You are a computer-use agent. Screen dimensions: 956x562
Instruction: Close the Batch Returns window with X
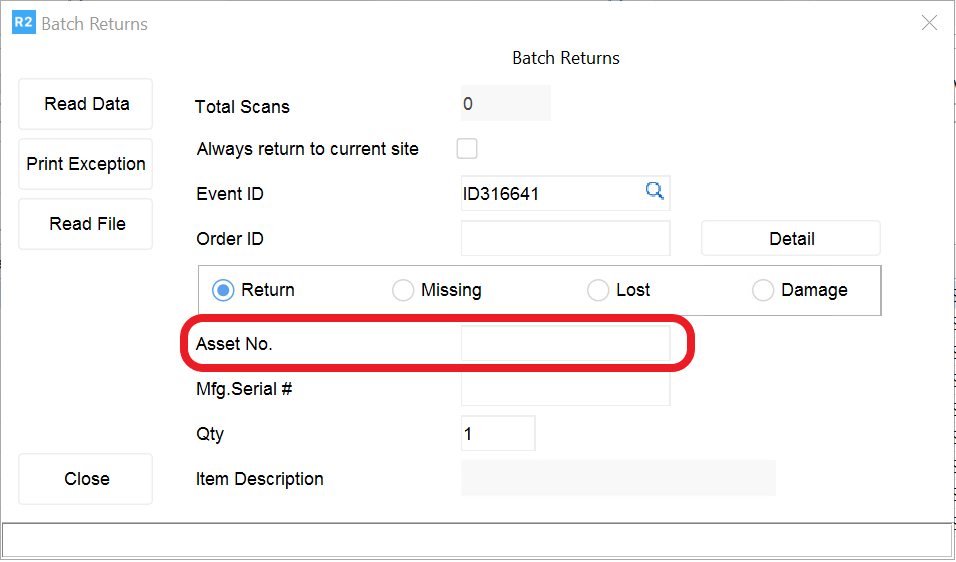(x=929, y=23)
